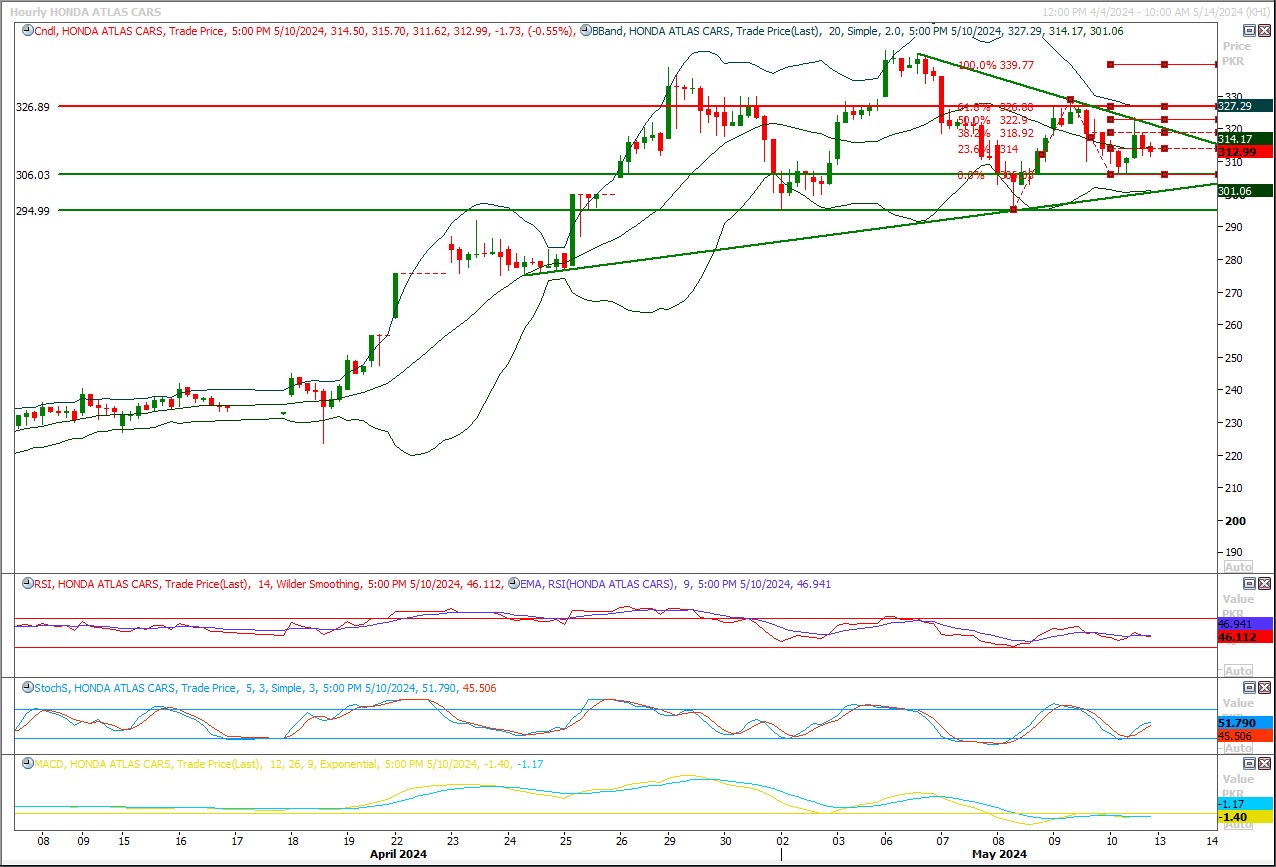
Task: Click the 306.03 horizontal line label
Action: pos(34,175)
